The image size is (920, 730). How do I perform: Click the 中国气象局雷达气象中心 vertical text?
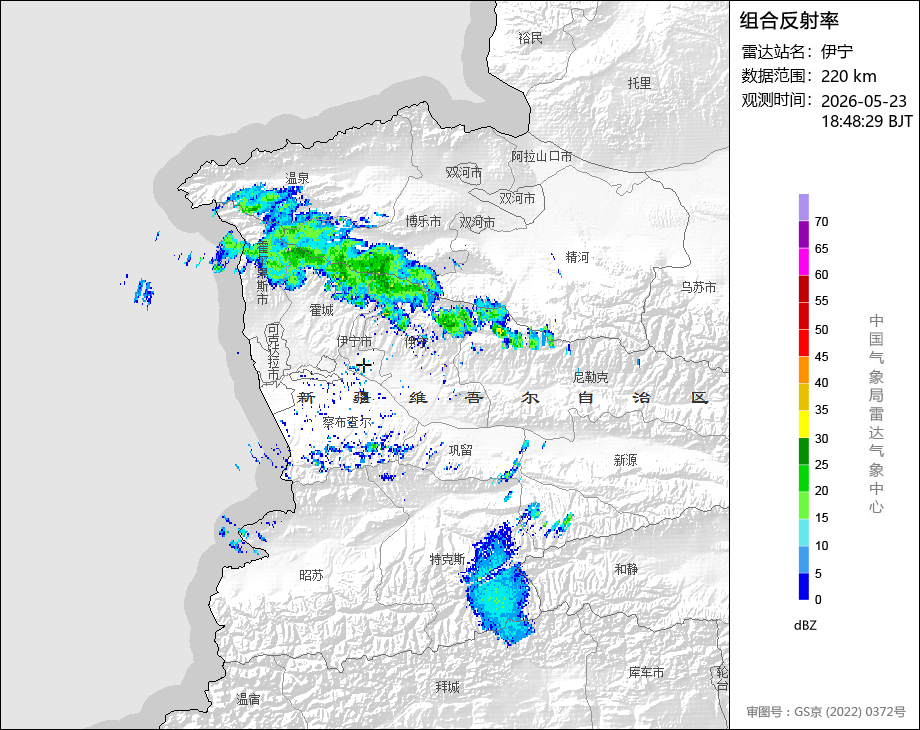[x=876, y=414]
